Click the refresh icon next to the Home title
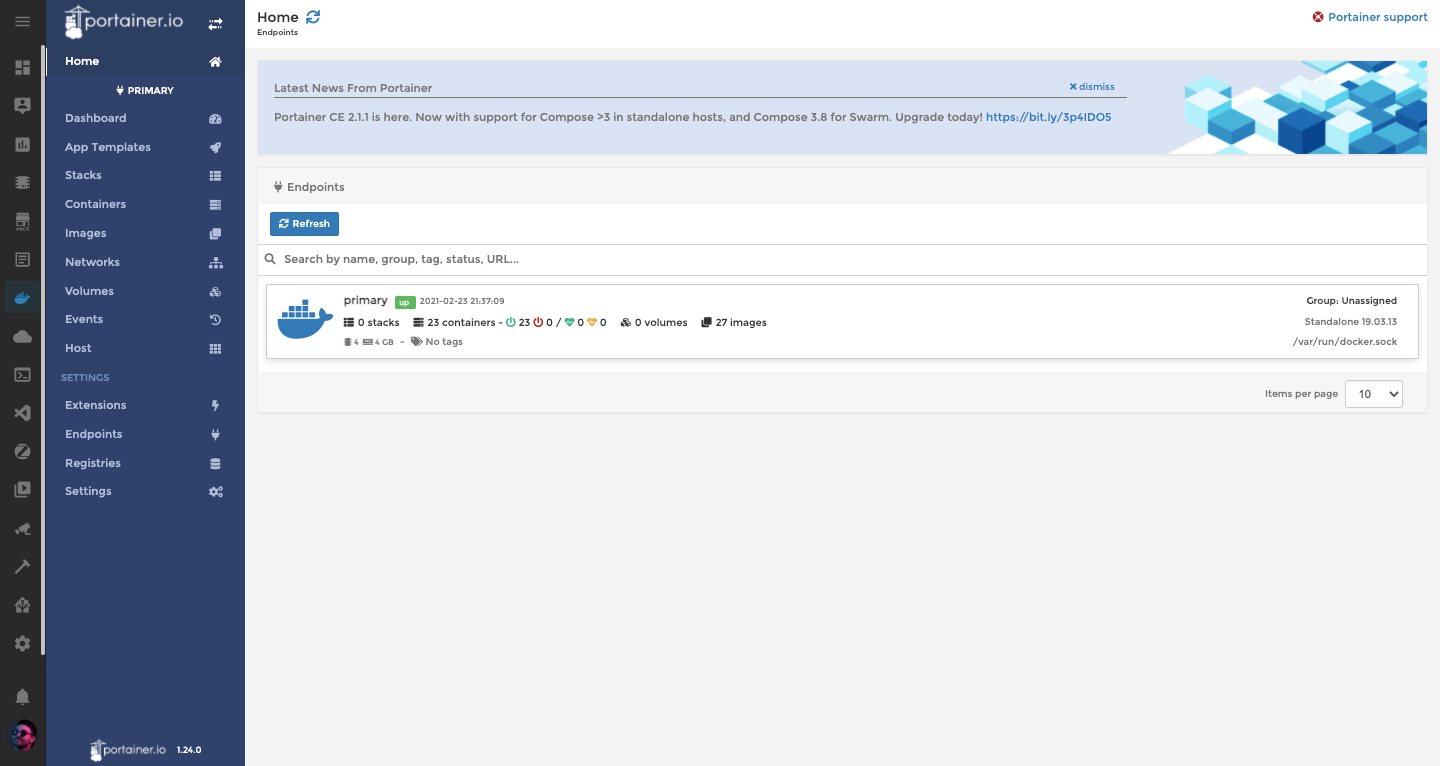Viewport: 1440px width, 766px height. tap(313, 16)
